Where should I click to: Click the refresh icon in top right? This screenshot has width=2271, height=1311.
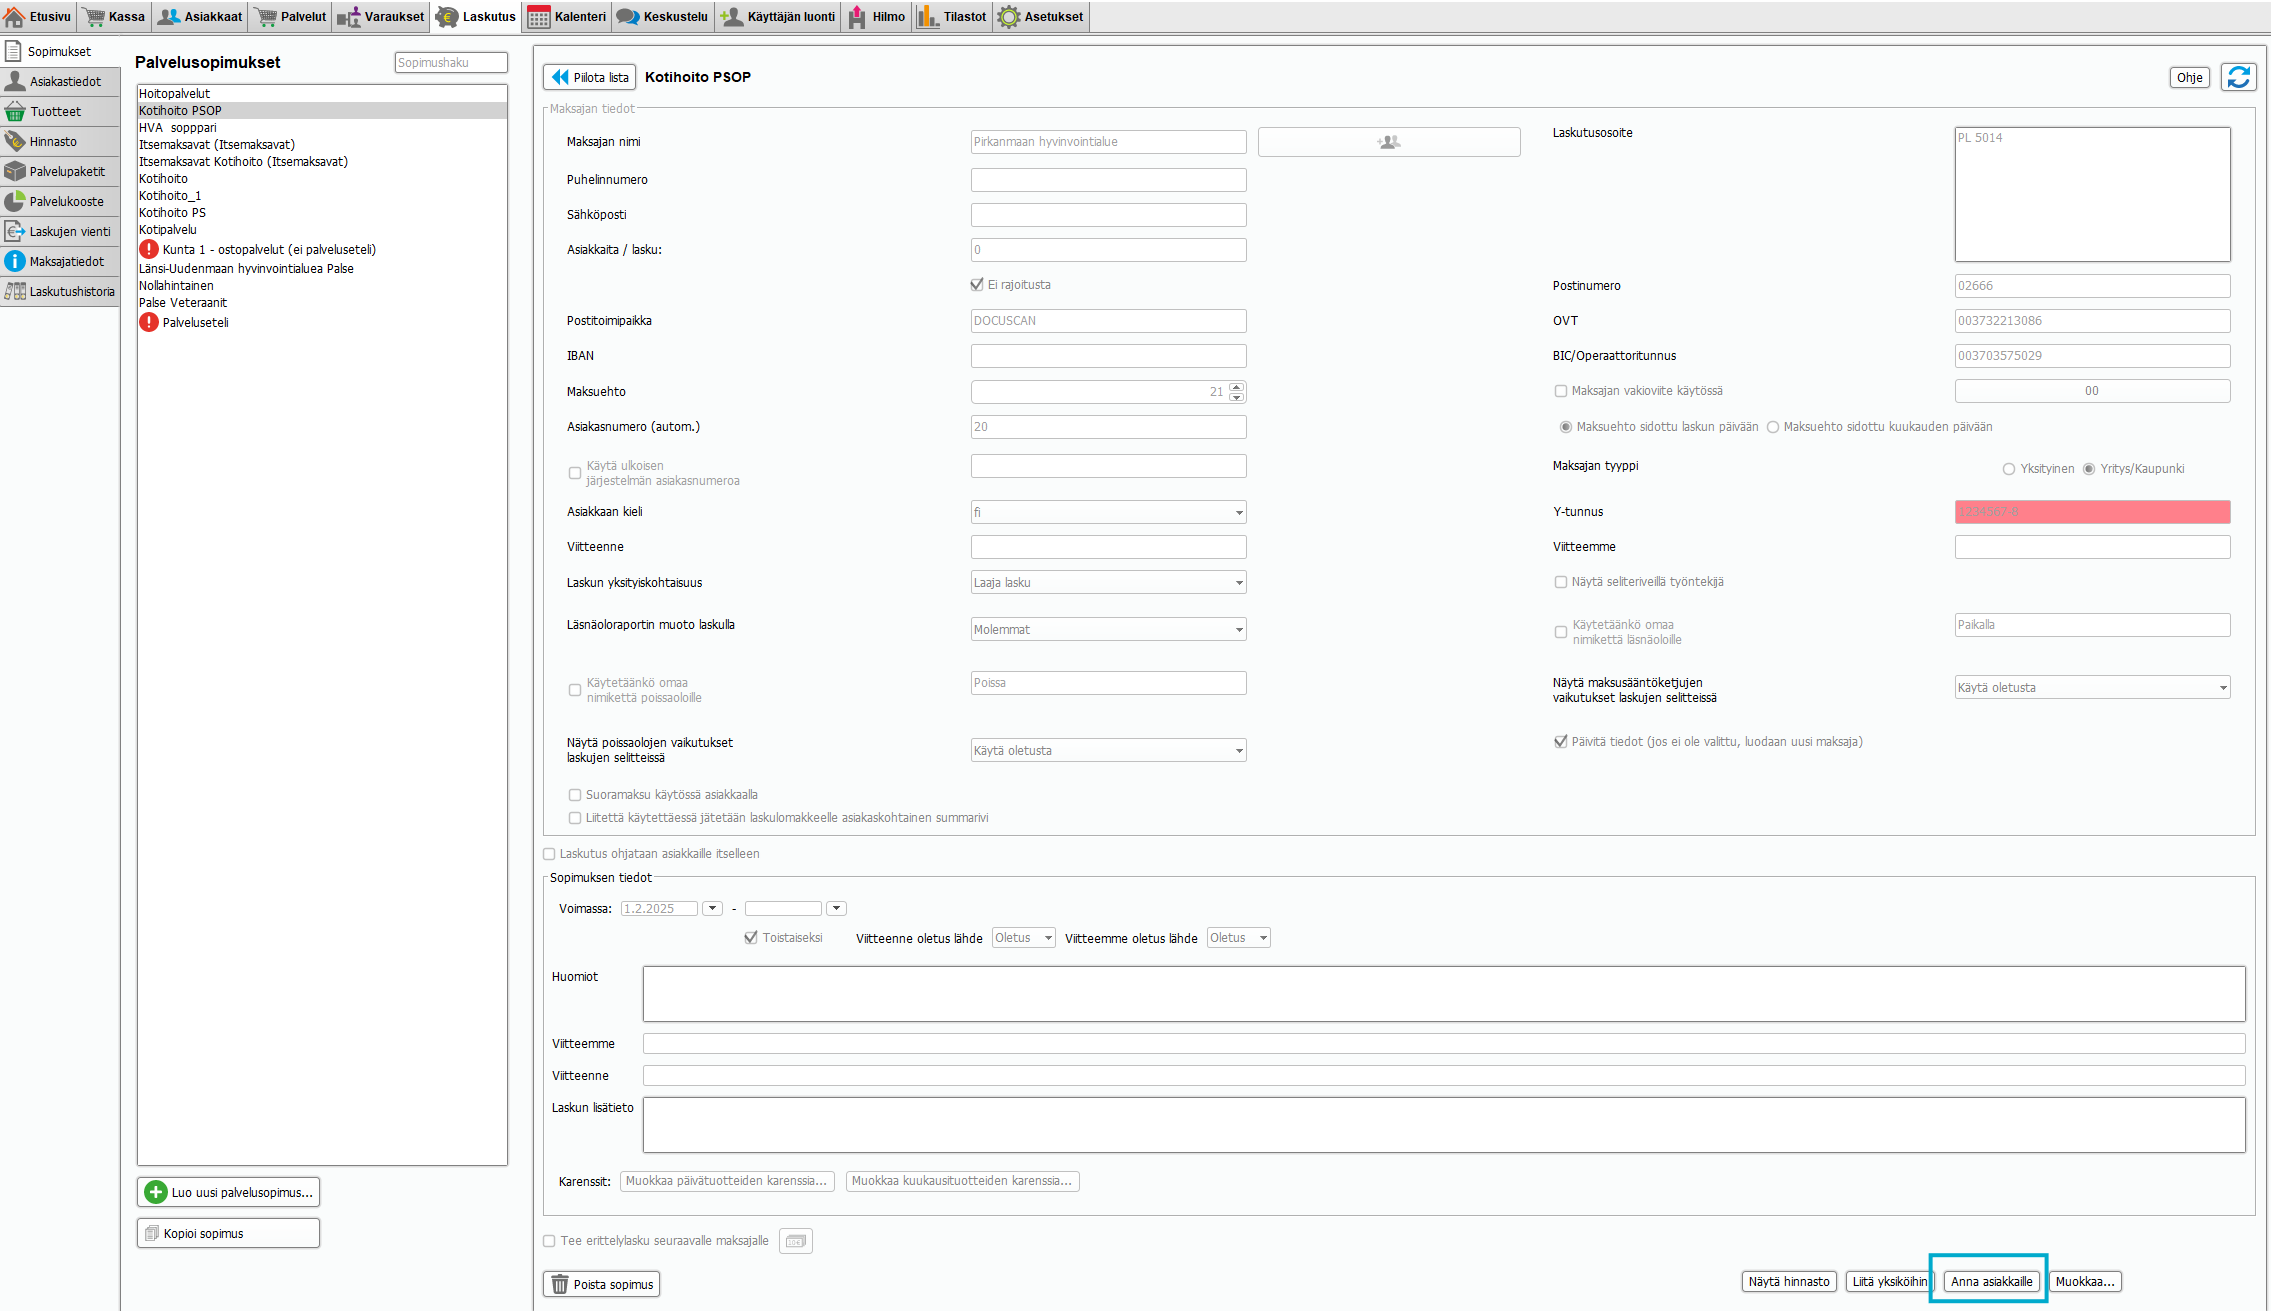[x=2239, y=77]
